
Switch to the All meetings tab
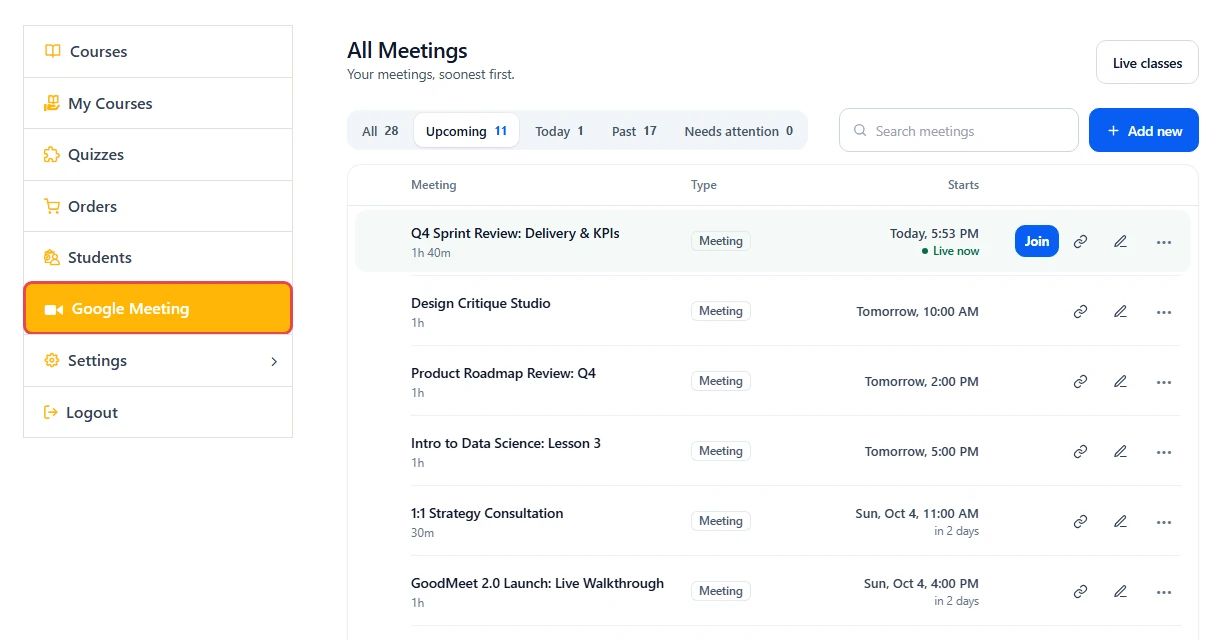(x=380, y=131)
